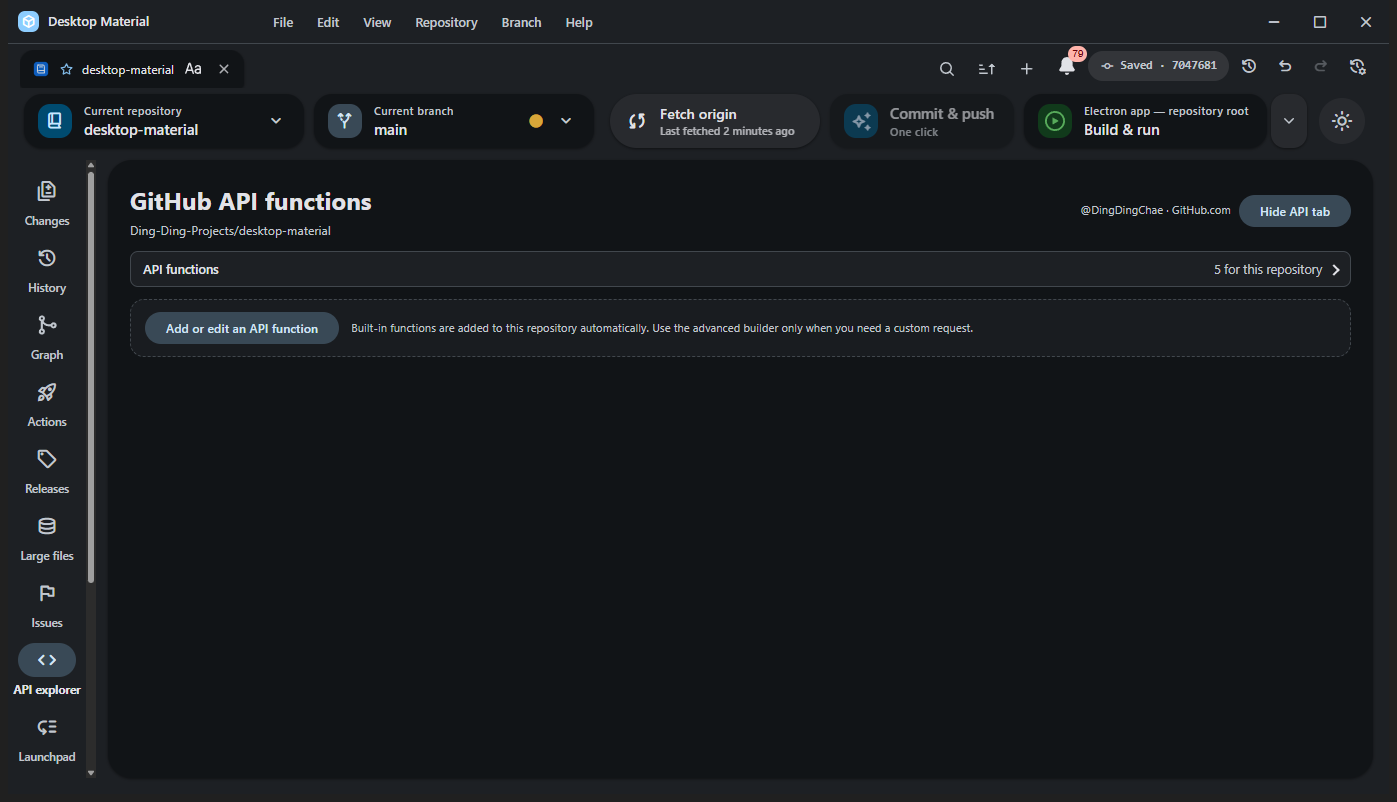Open the Issues flag panel
Viewport: 1397px width, 802px height.
(47, 605)
